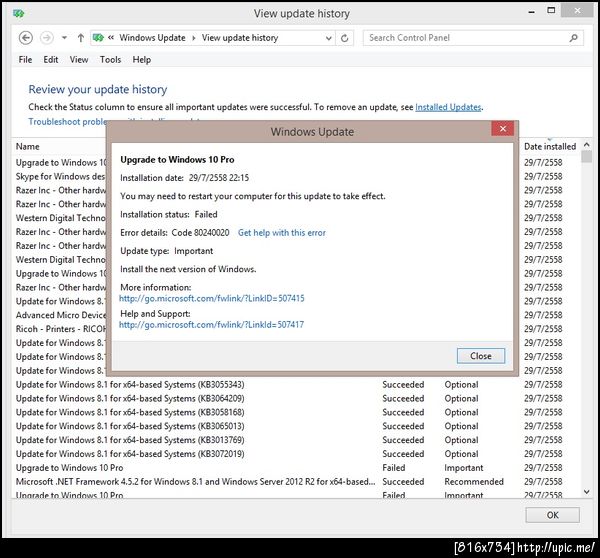This screenshot has height=558, width=600.
Task: Click the arrow after Windows Update breadcrumb
Action: click(194, 38)
